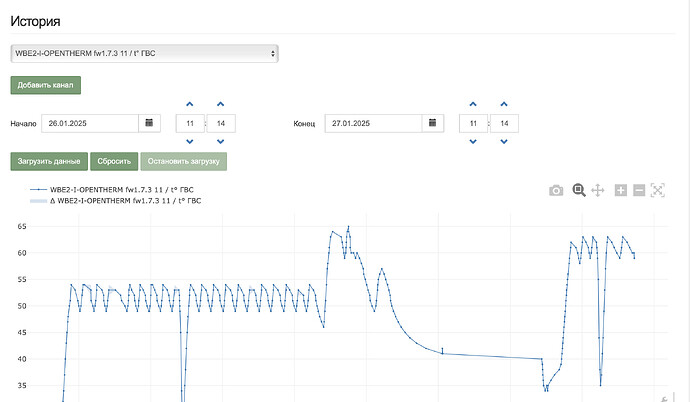Download plot as image via camera icon
690x402 pixels.
click(556, 190)
